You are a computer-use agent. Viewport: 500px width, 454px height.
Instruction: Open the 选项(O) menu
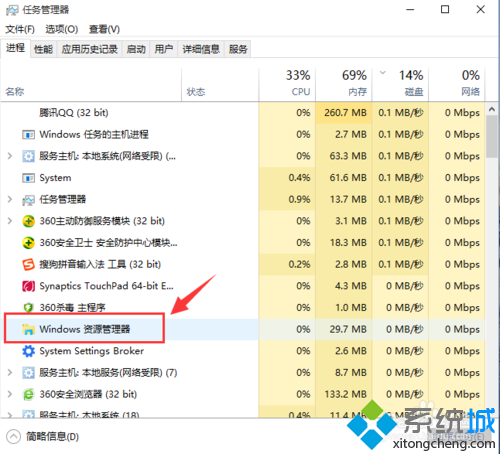(62, 29)
